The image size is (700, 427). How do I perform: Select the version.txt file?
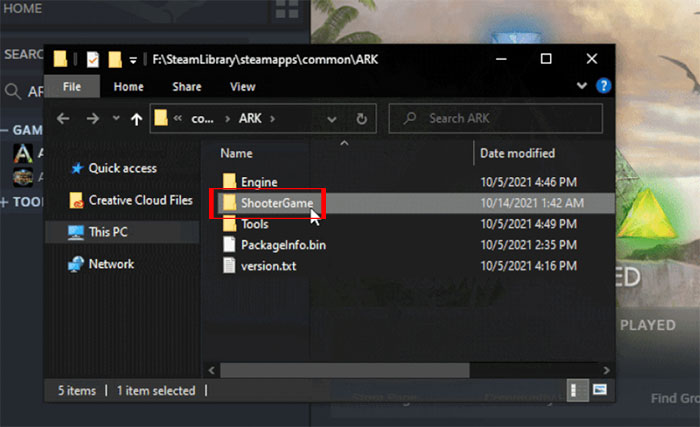coord(259,266)
